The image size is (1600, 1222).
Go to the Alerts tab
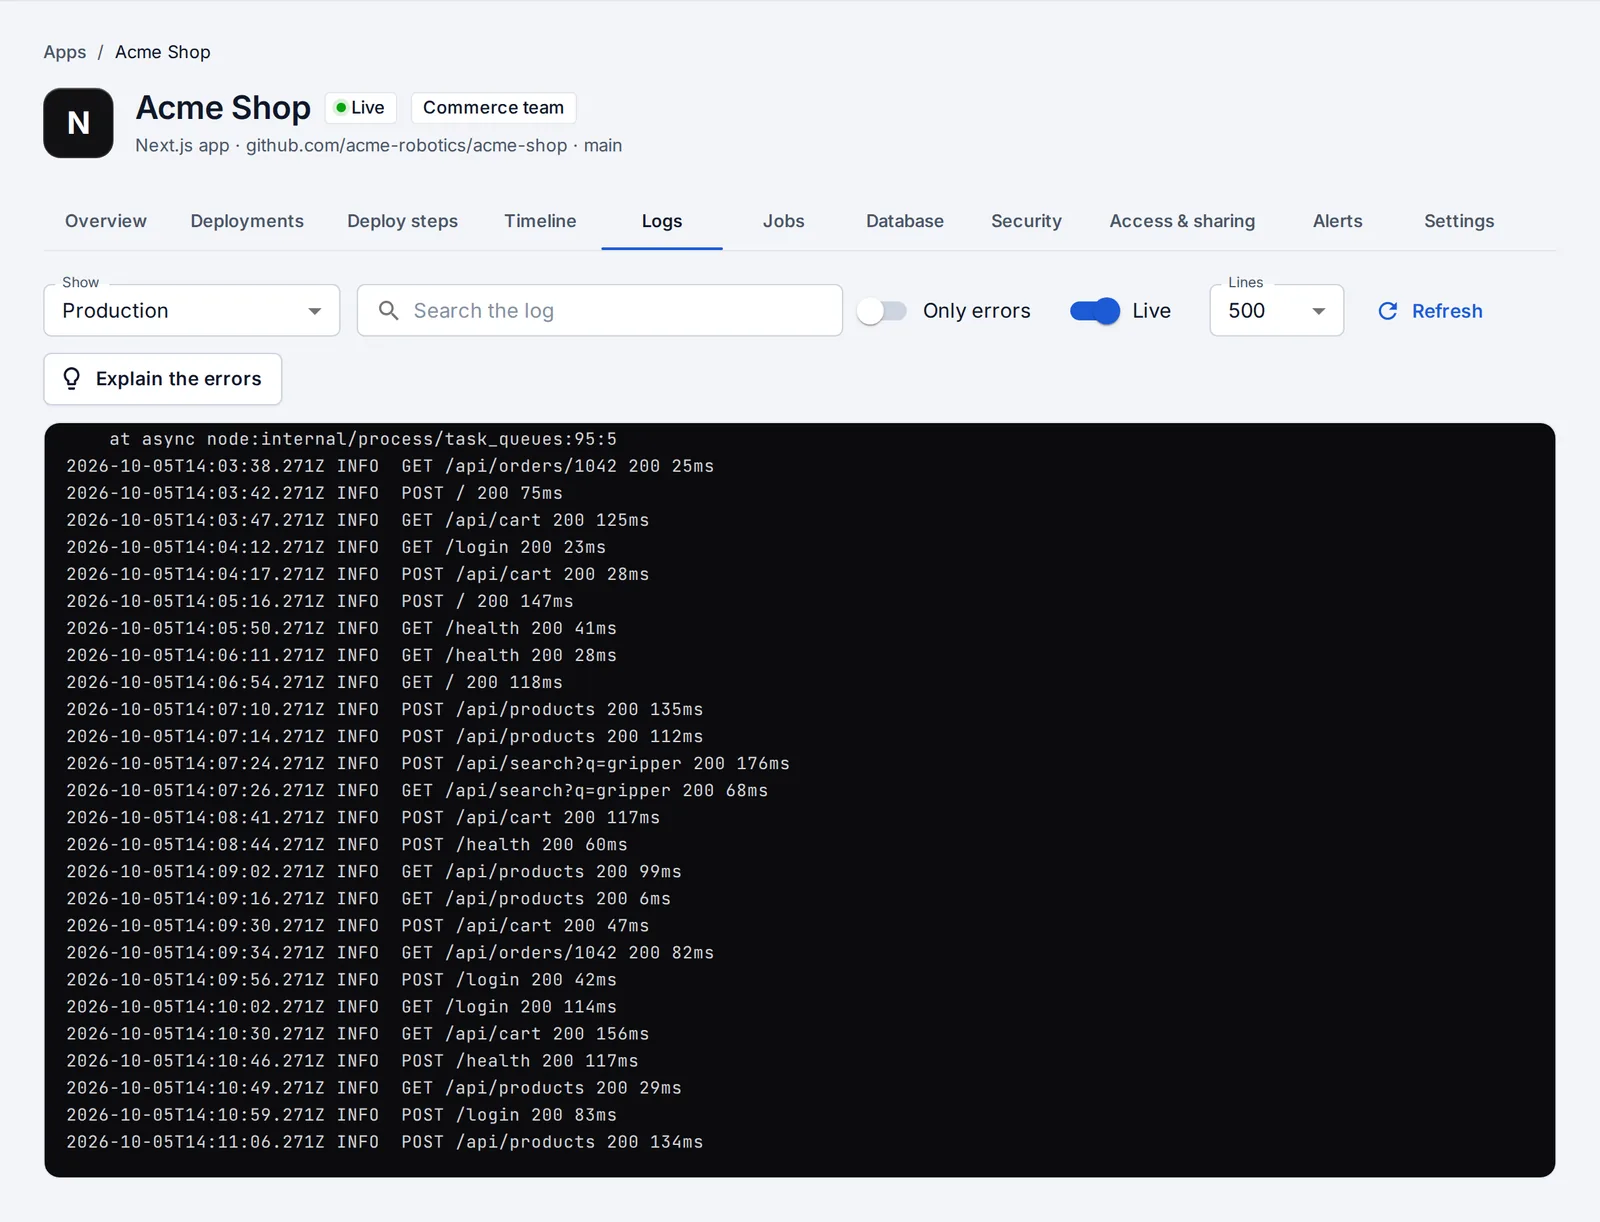[x=1338, y=221]
